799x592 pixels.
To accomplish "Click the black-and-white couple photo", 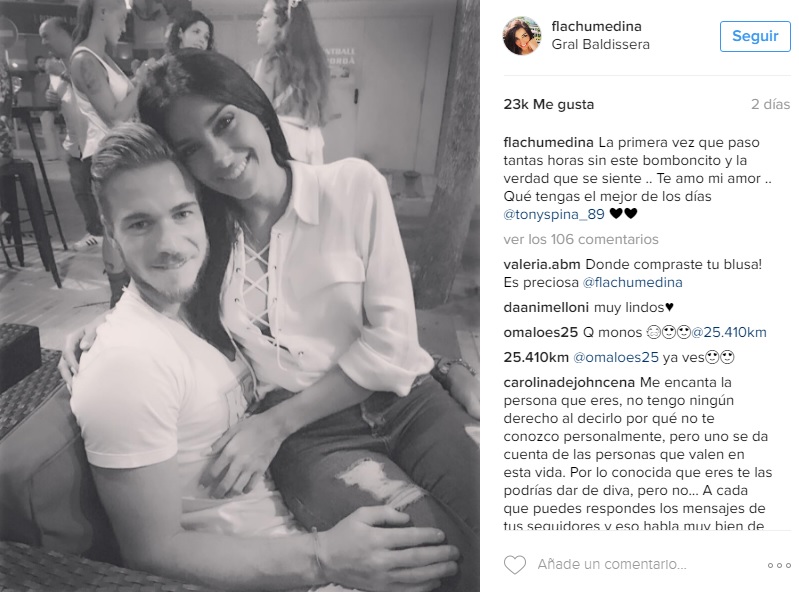I will 239,296.
